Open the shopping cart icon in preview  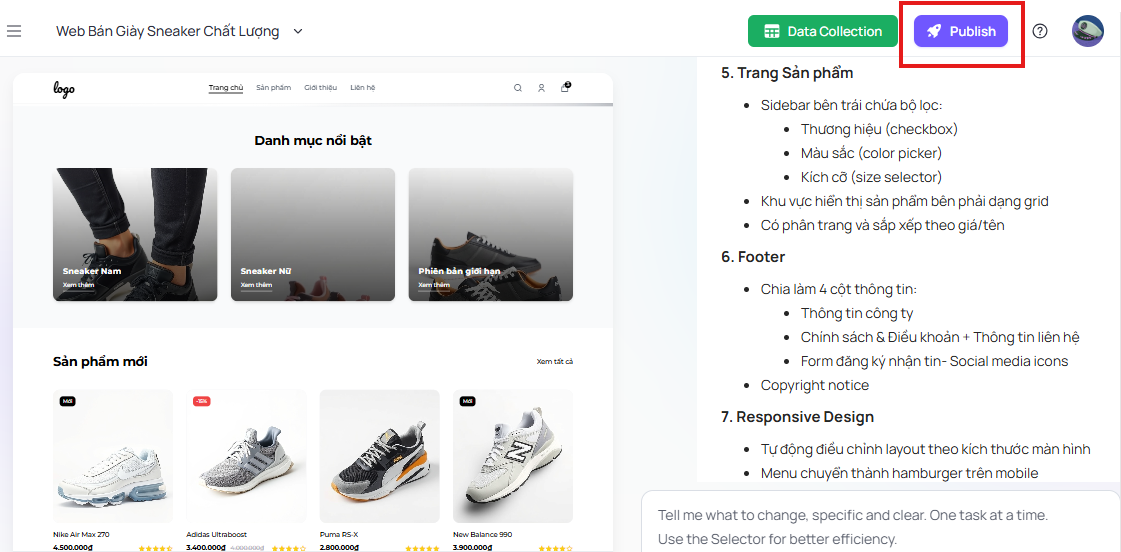pos(565,87)
